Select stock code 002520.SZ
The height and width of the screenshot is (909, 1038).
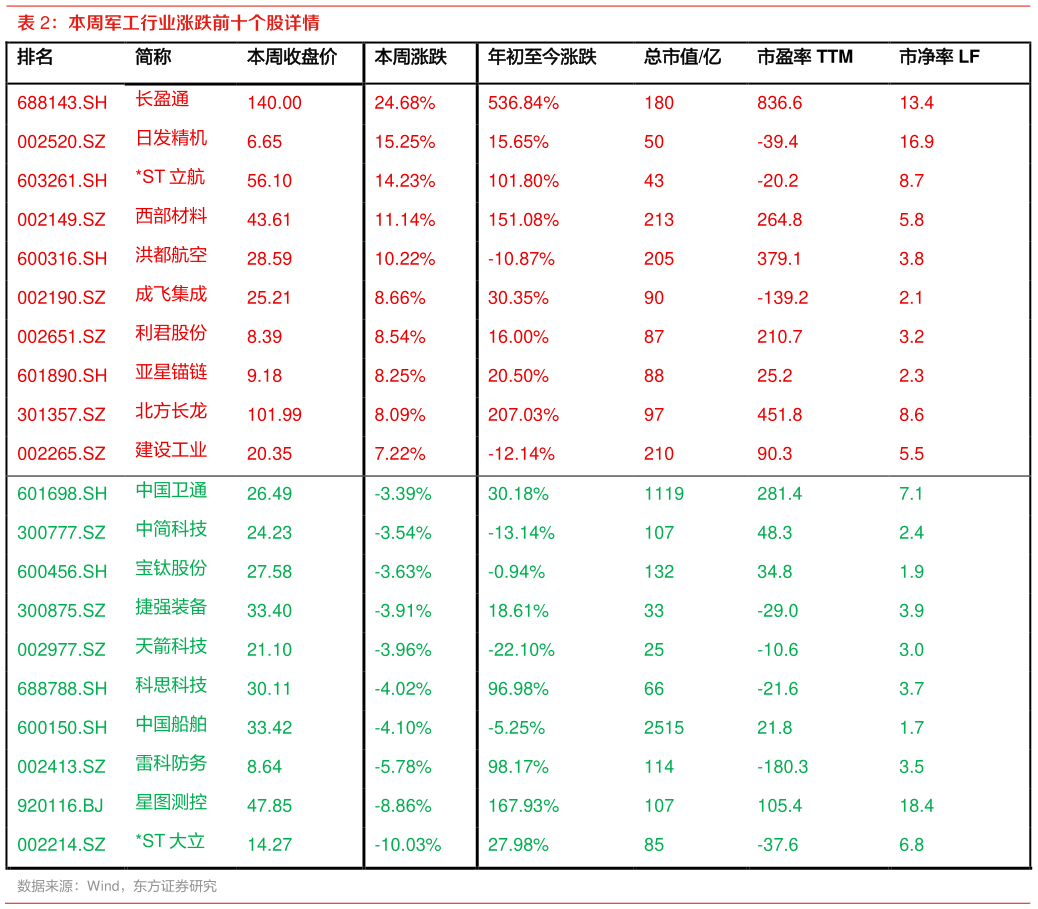pyautogui.click(x=62, y=142)
